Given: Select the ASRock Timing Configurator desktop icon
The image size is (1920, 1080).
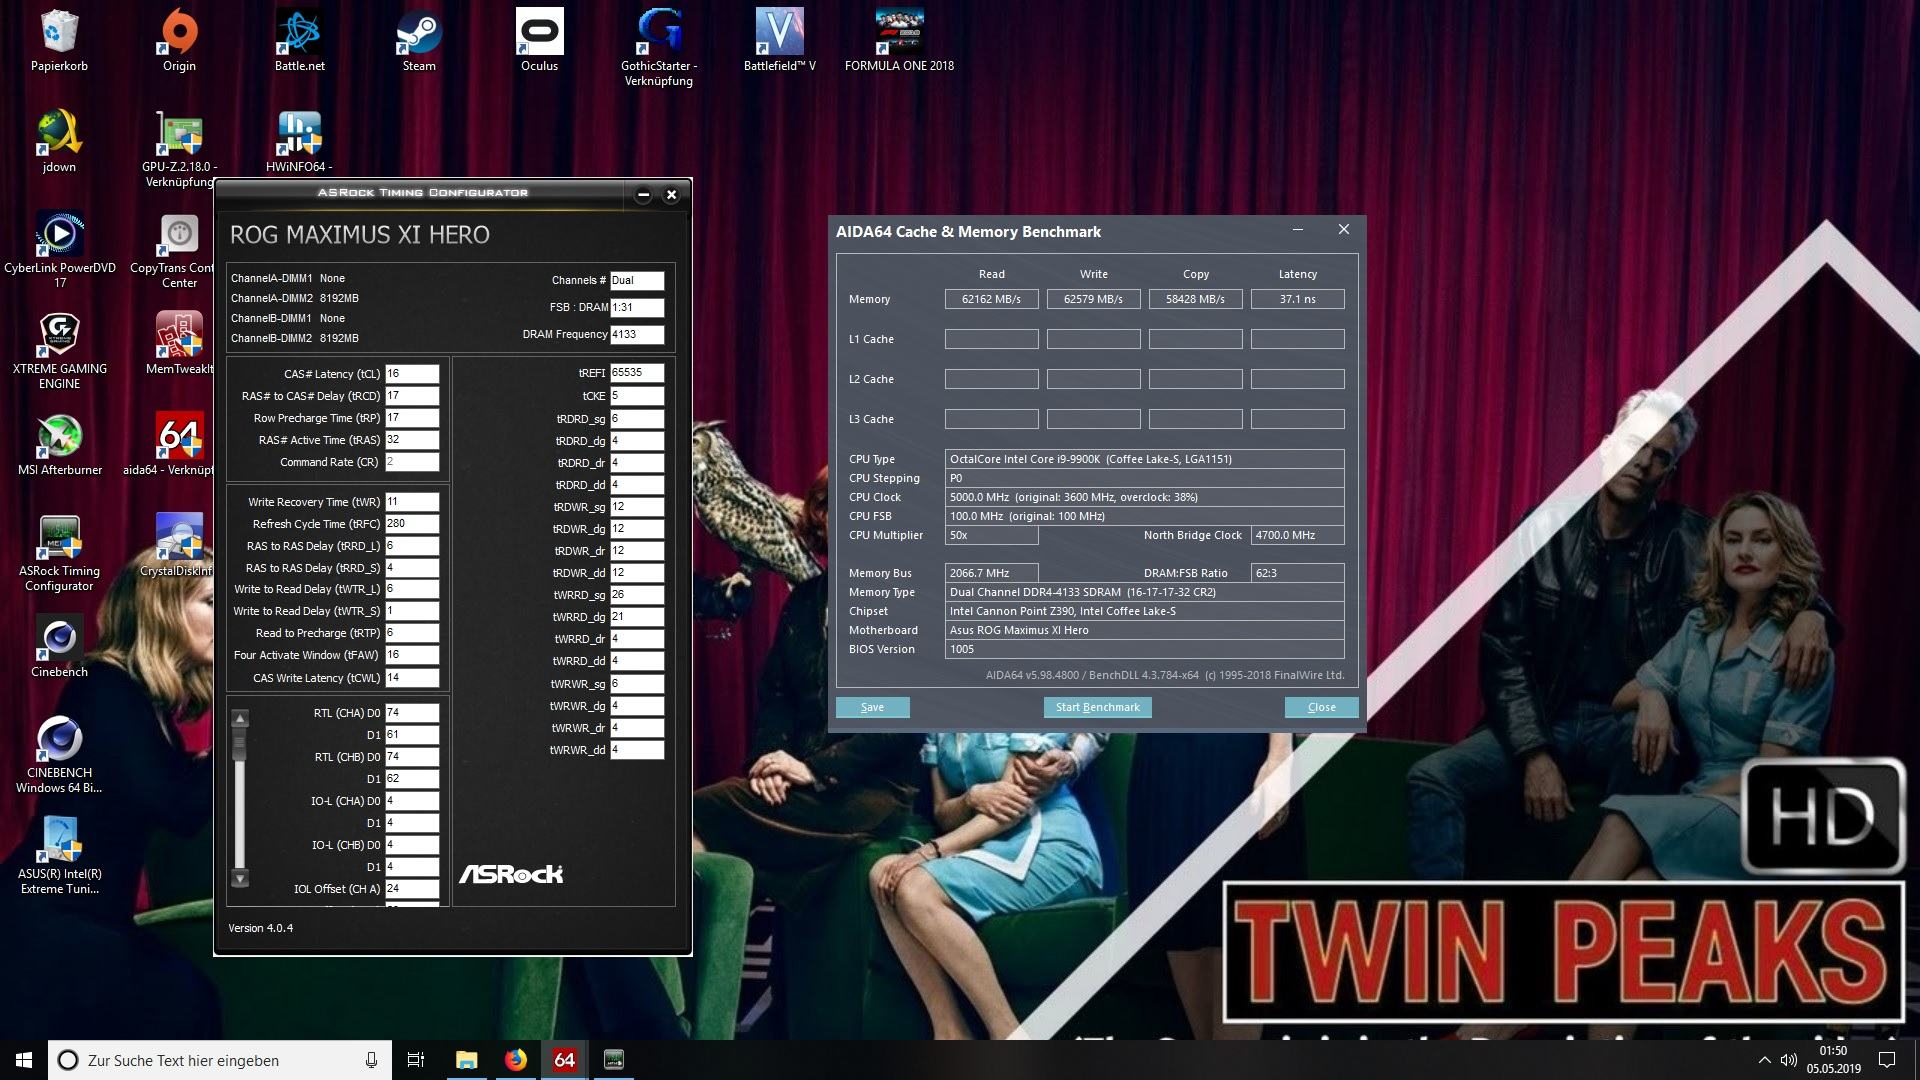Looking at the screenshot, I should tap(59, 553).
